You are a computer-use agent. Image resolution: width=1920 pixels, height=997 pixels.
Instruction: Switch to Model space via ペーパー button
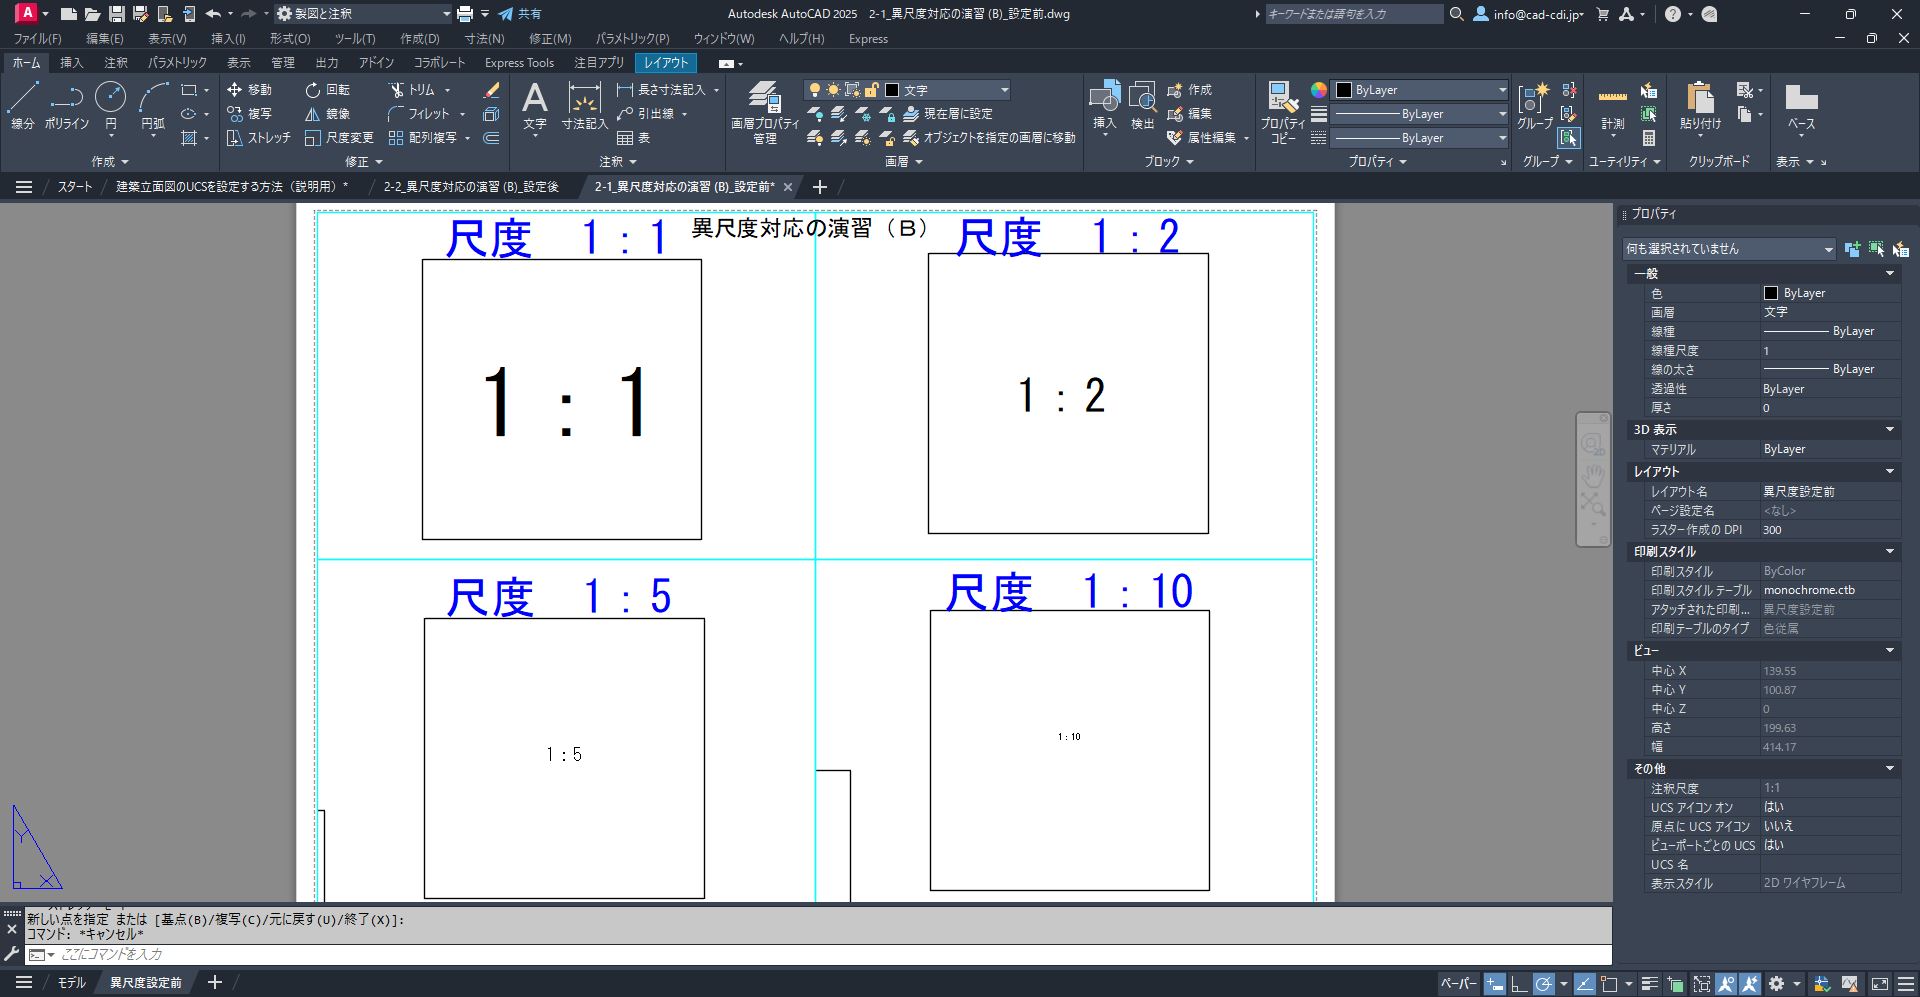[1458, 983]
